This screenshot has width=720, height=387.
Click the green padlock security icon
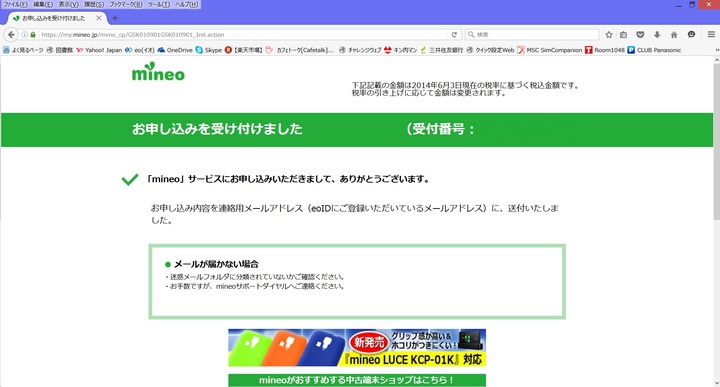(33, 34)
